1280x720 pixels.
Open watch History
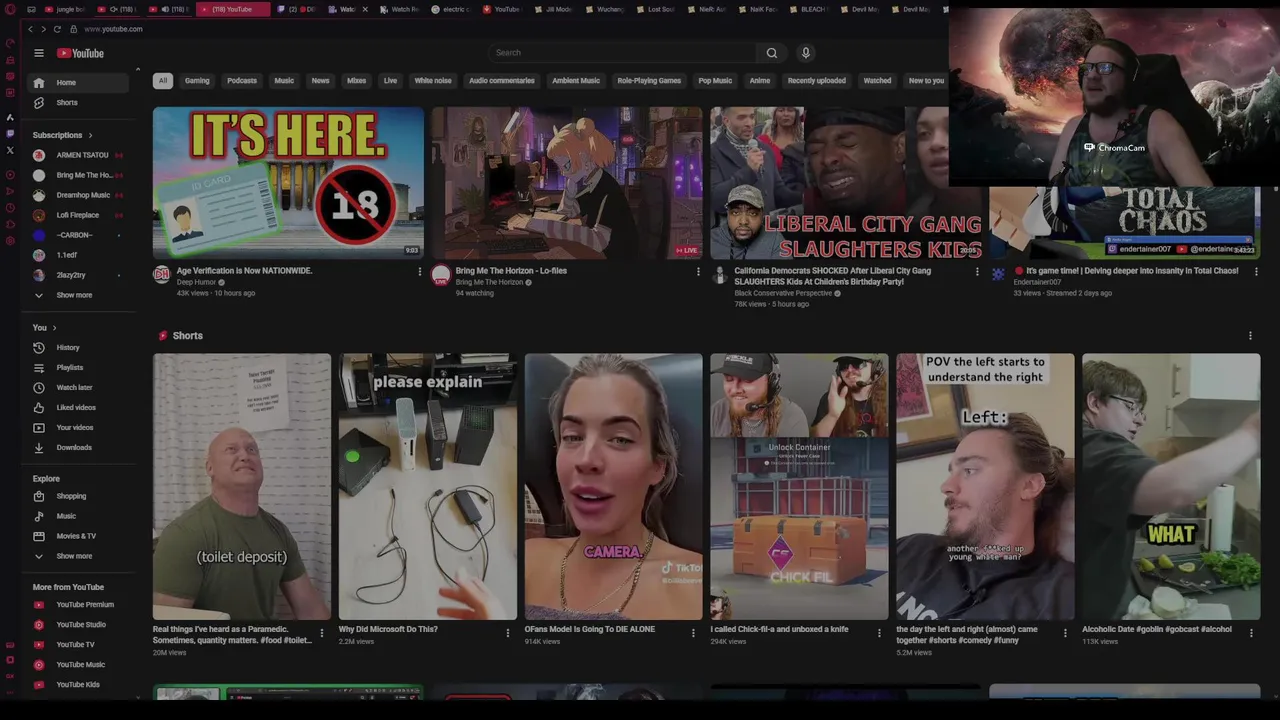click(x=77, y=347)
